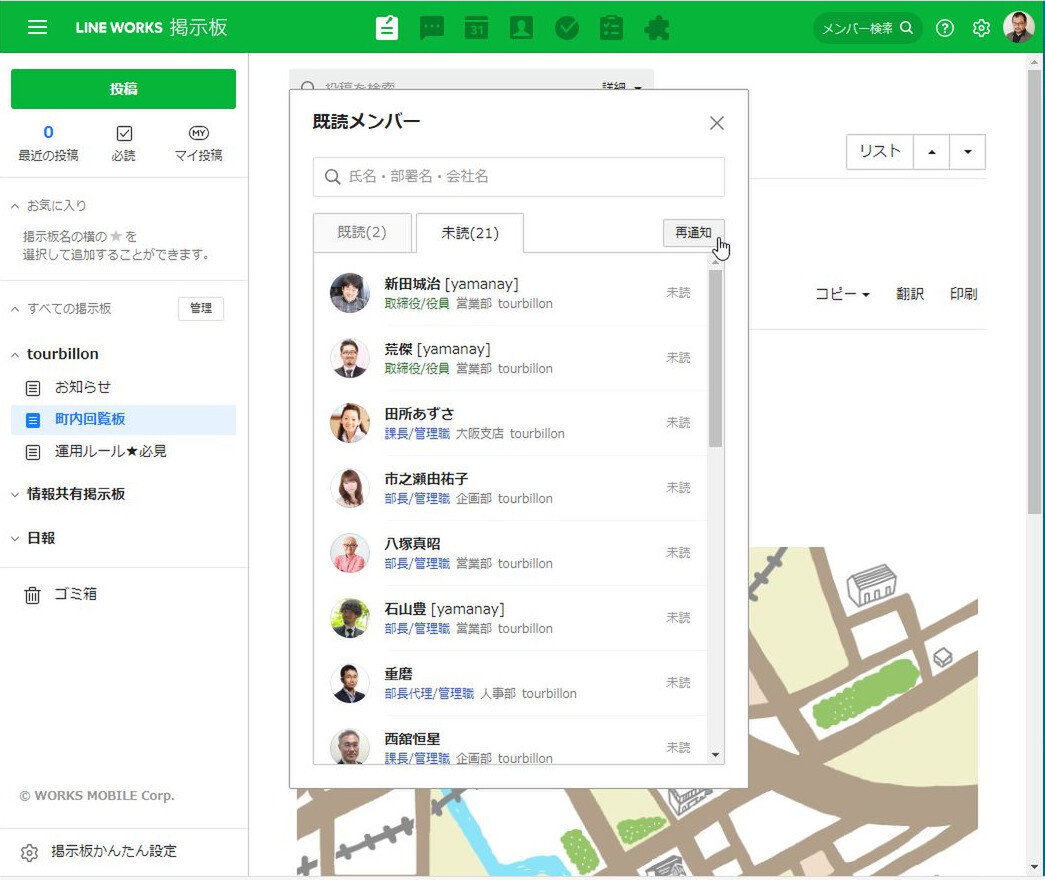Click the member list scrollbar thumb

pyautogui.click(x=715, y=358)
